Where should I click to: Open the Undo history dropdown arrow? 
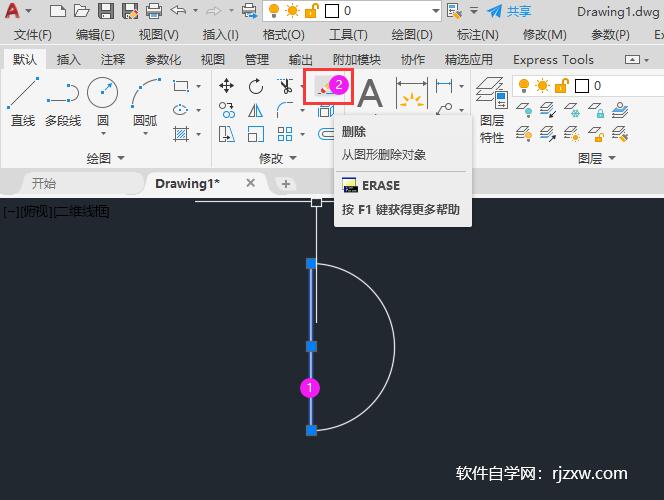pyautogui.click(x=195, y=11)
